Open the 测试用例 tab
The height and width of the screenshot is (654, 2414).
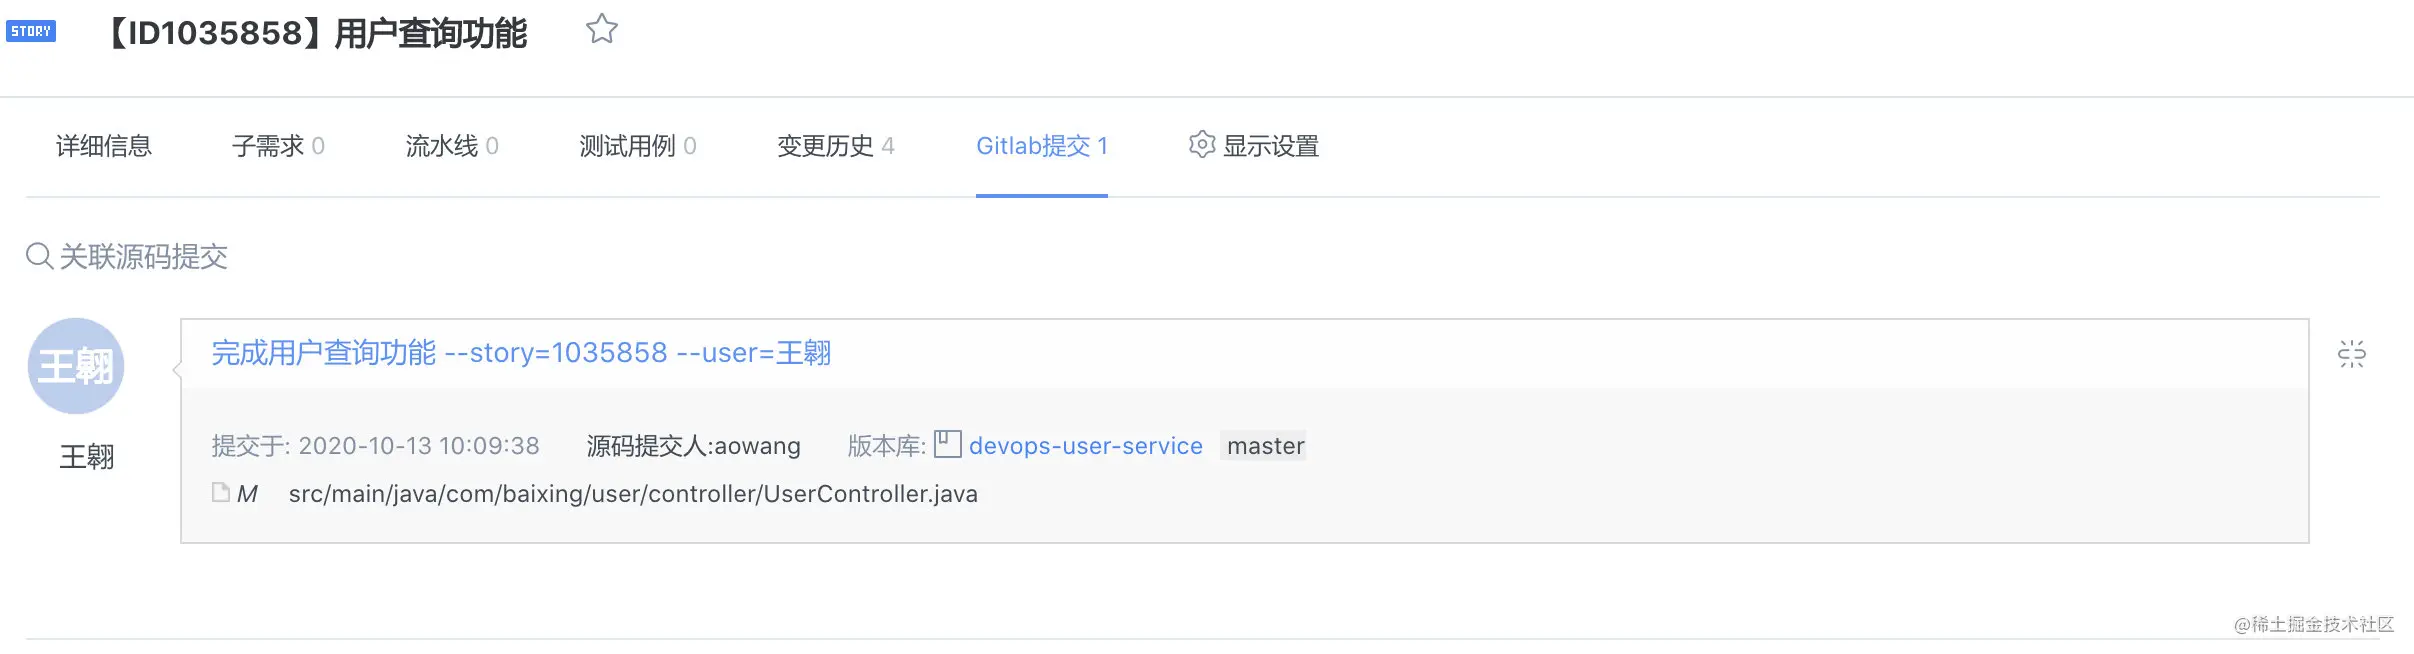tap(638, 146)
